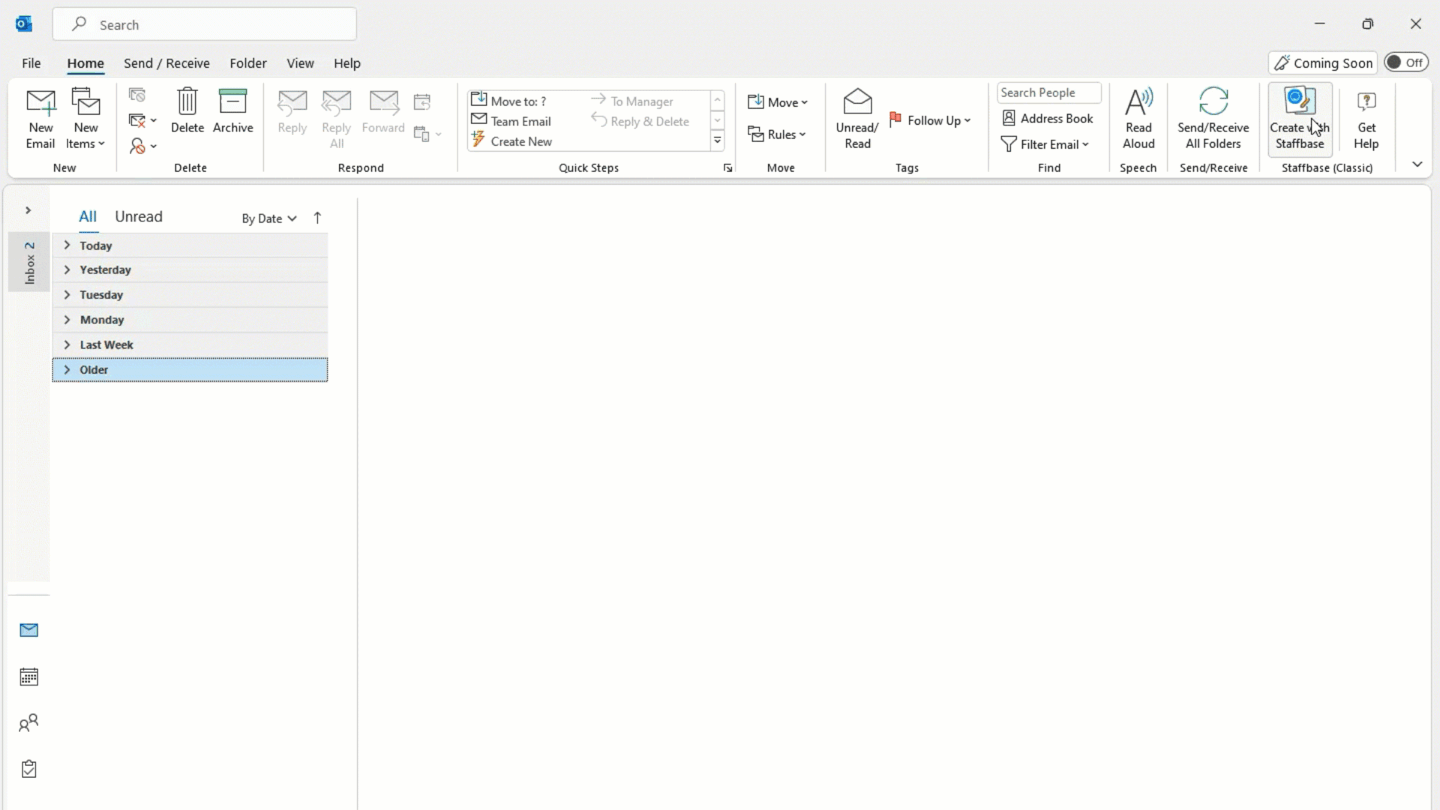Show All messages filter

pyautogui.click(x=88, y=216)
